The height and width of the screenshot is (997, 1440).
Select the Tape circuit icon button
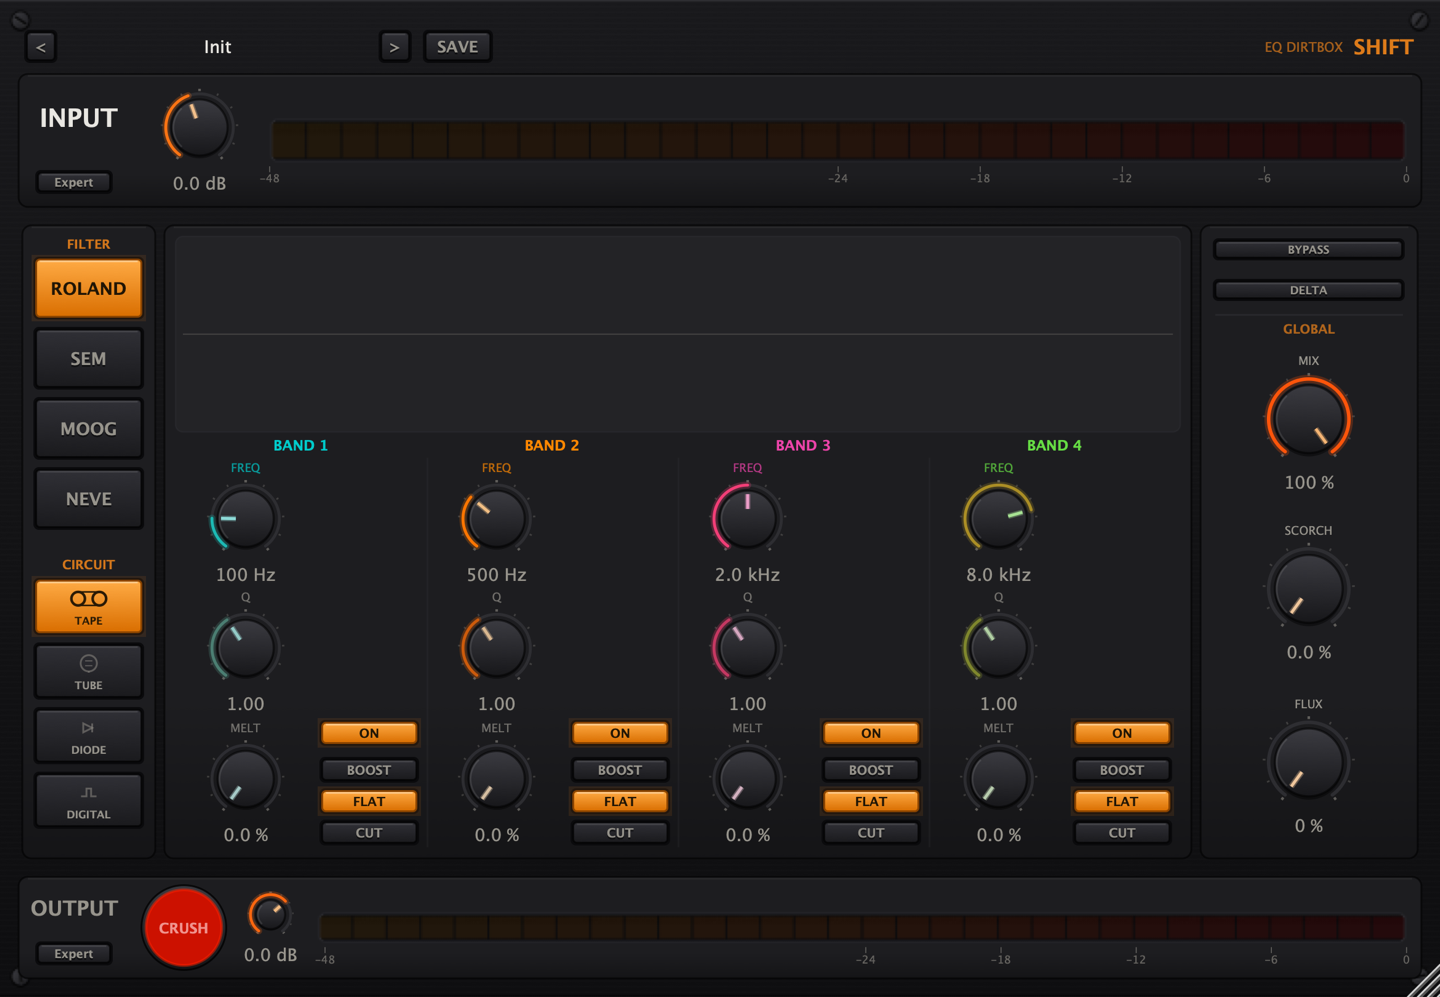[x=89, y=606]
